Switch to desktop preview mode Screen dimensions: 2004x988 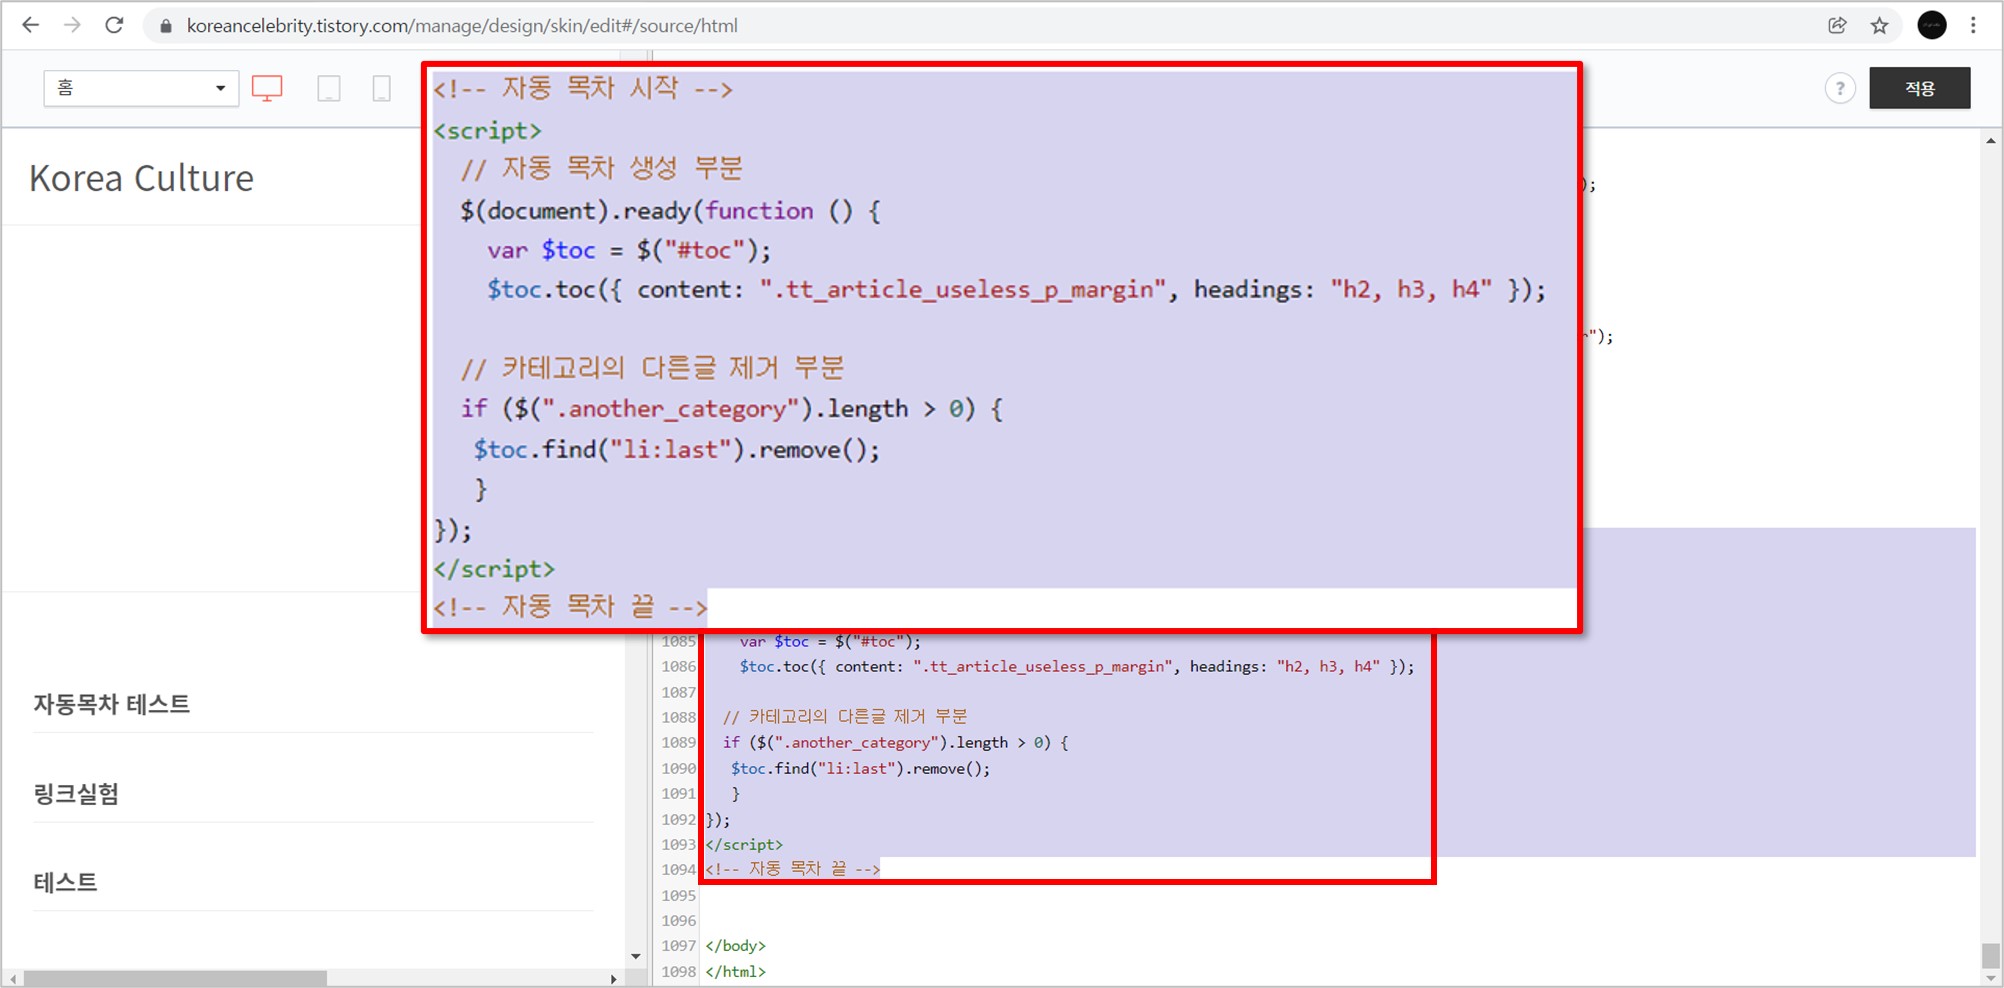267,88
